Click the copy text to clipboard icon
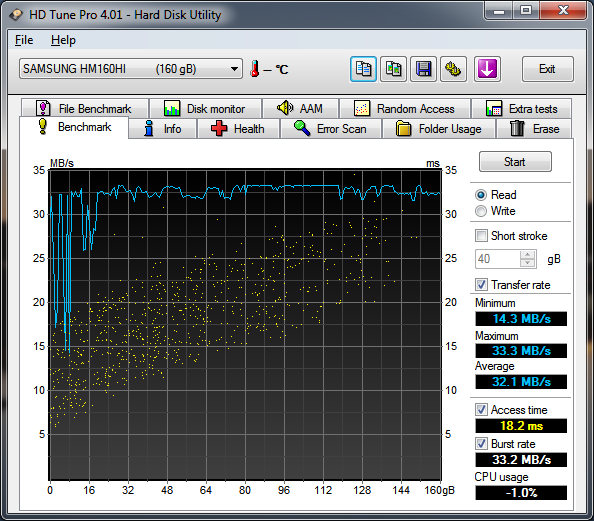Screen dimensions: 594x521 tap(363, 69)
